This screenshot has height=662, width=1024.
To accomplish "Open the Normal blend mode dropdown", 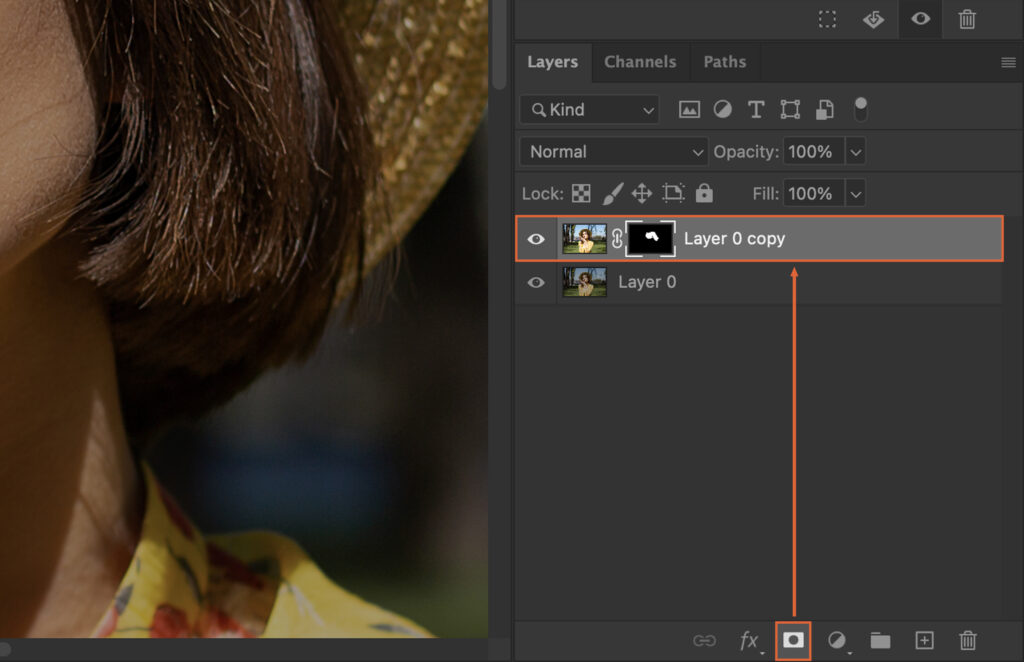I will [x=612, y=151].
